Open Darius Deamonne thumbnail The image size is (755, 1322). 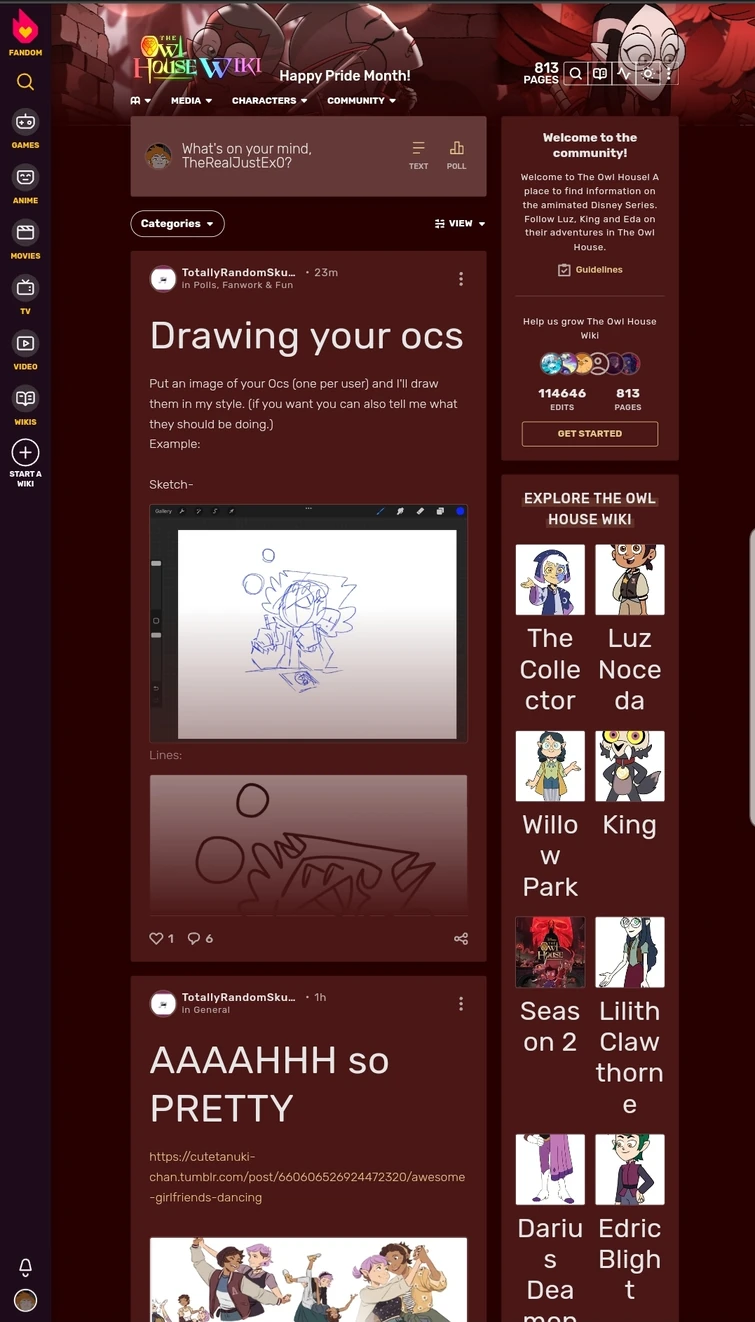[x=550, y=1170]
